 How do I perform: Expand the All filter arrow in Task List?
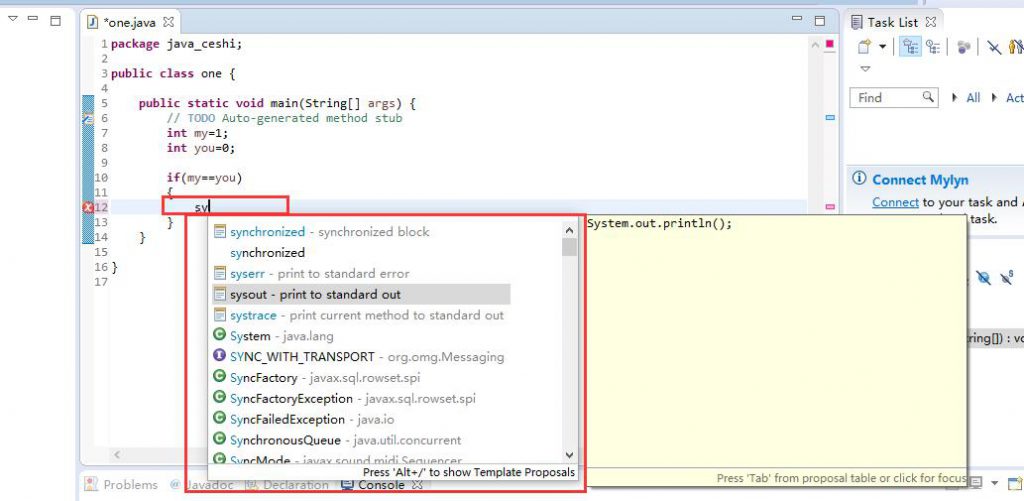click(954, 98)
